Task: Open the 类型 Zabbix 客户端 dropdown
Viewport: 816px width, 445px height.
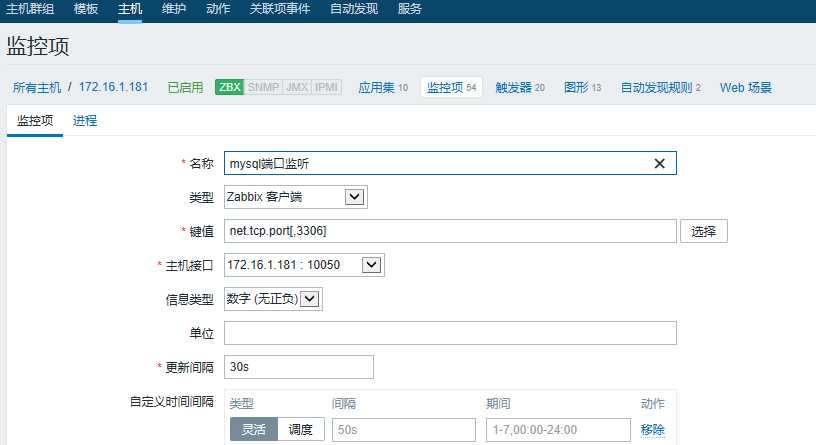Action: pos(296,197)
